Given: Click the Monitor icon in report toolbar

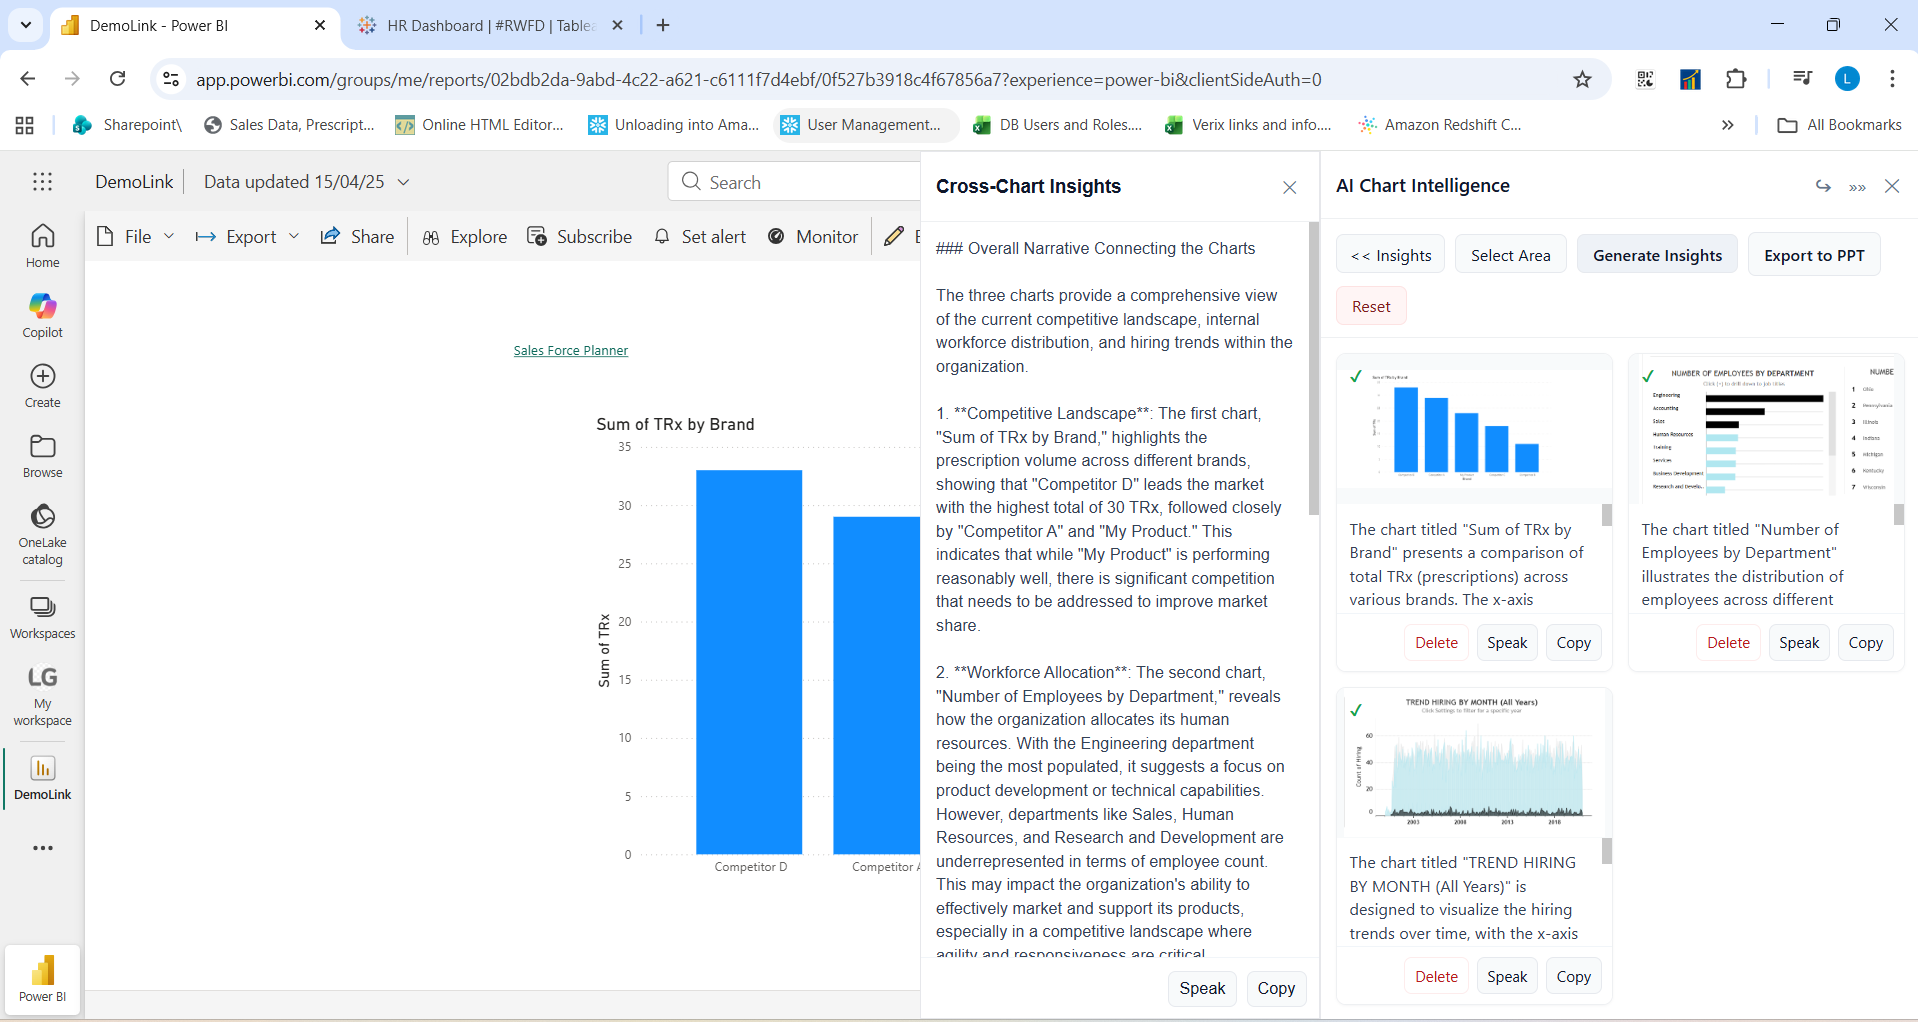Looking at the screenshot, I should click(776, 237).
